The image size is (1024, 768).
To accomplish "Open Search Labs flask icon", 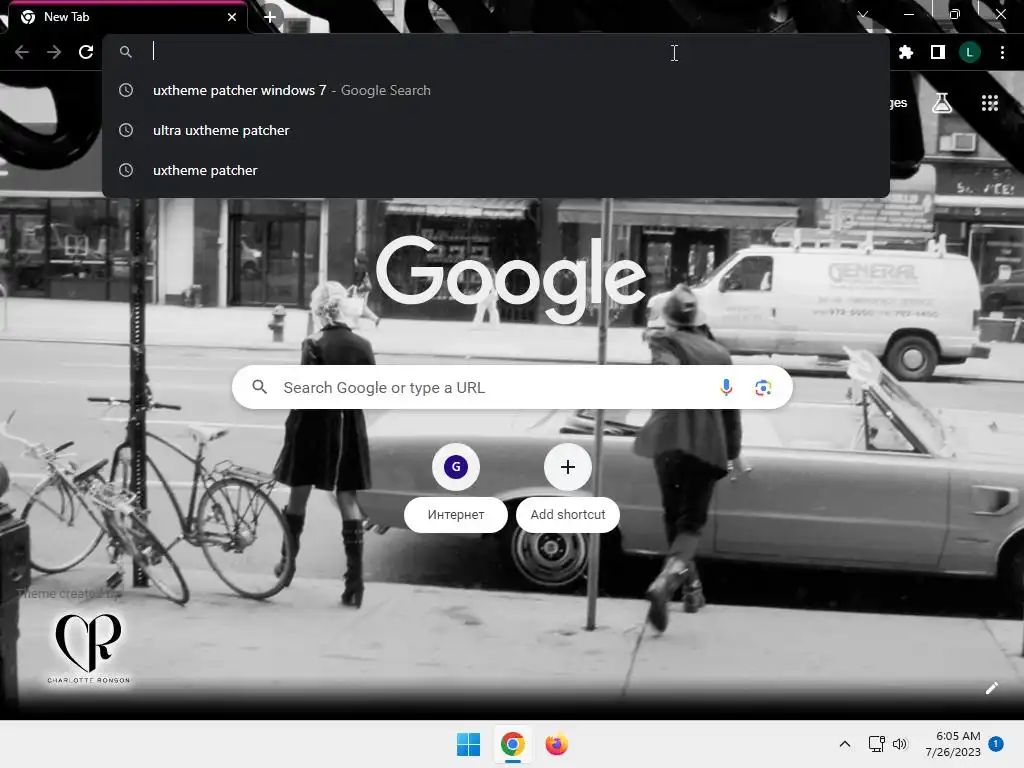I will click(942, 103).
